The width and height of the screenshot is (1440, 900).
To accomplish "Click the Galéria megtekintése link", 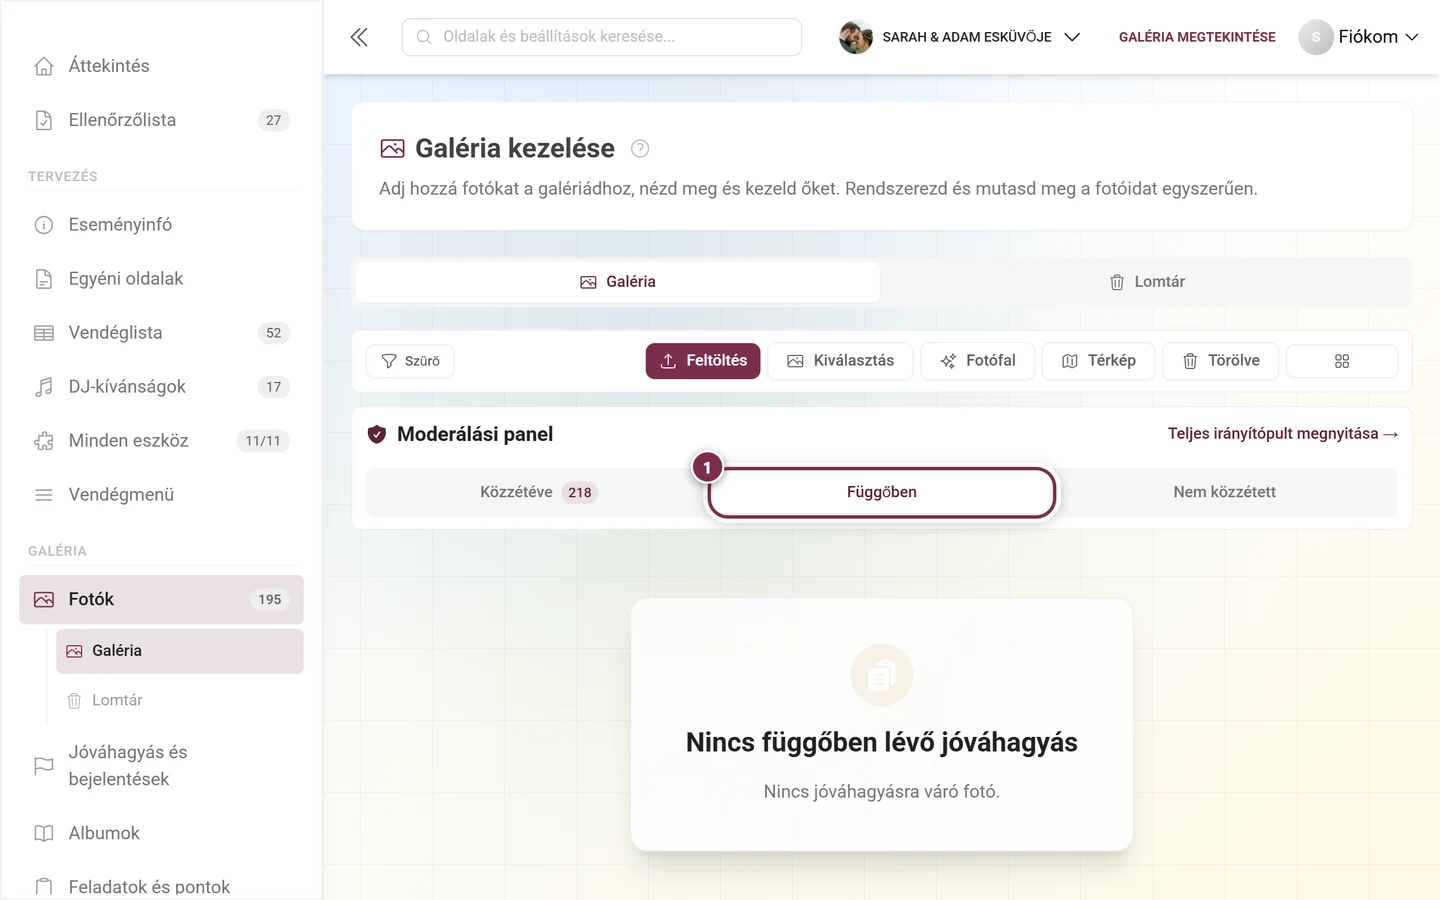I will [1197, 37].
